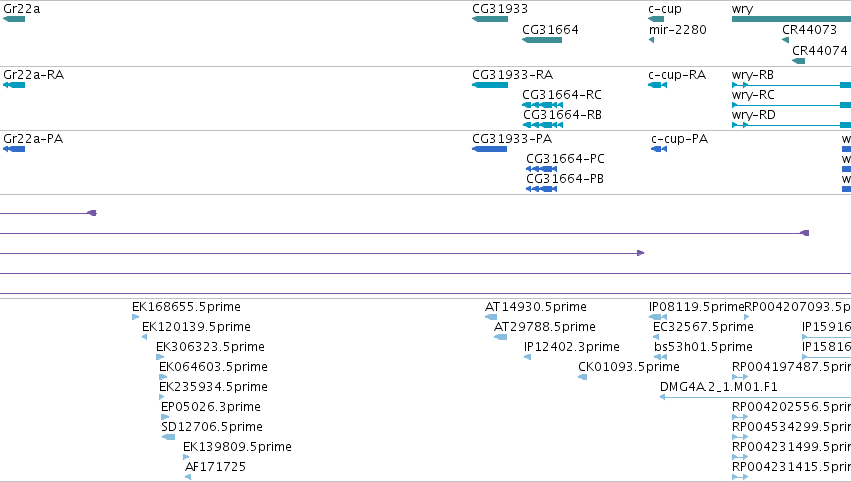Click the mir-2280 gene marker
This screenshot has height=482, width=851.
(x=651, y=40)
